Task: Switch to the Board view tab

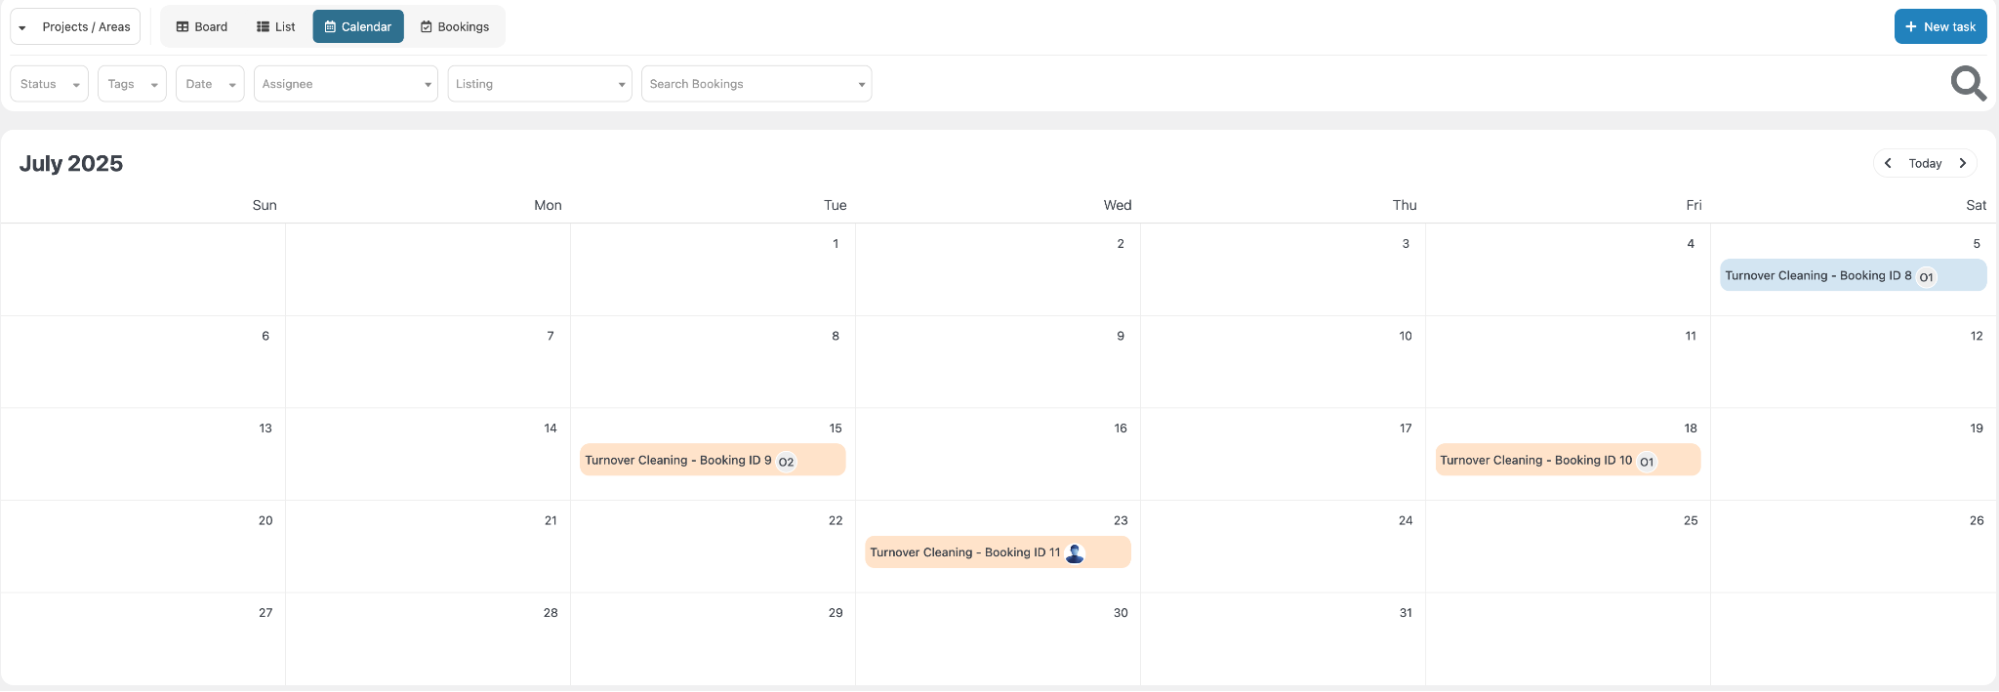Action: (x=202, y=27)
